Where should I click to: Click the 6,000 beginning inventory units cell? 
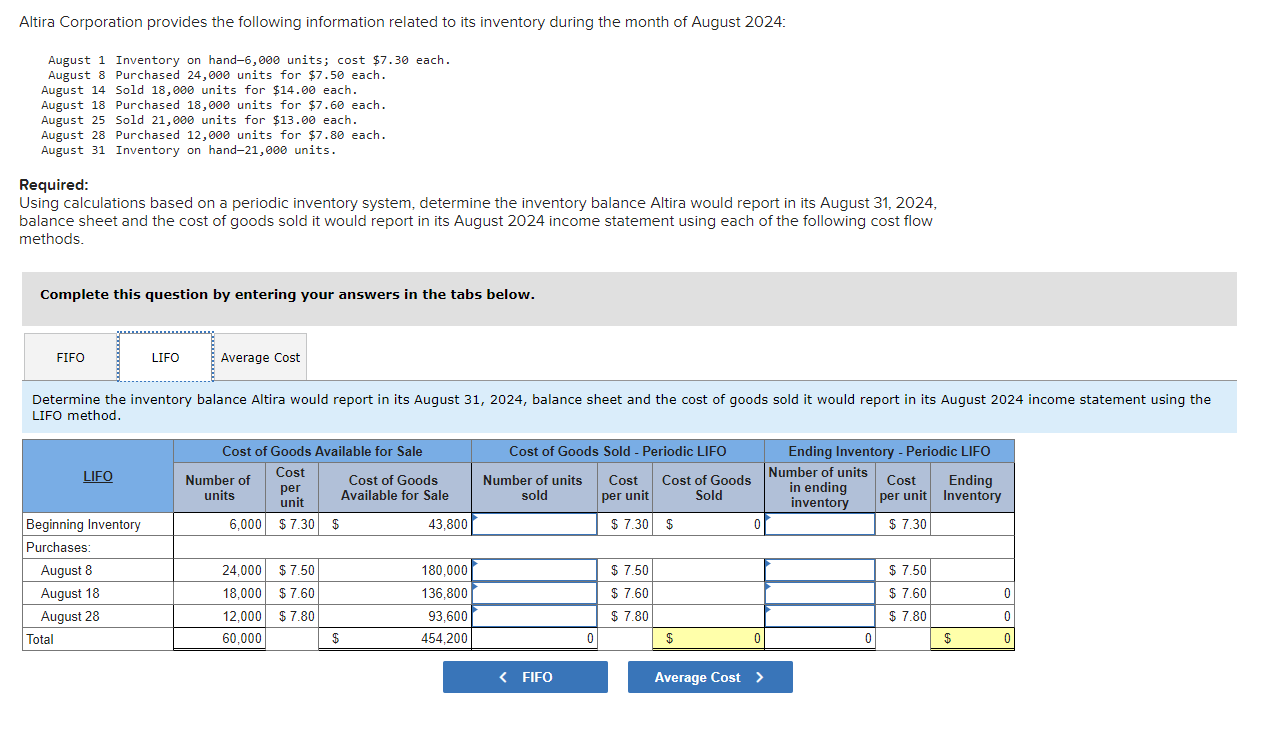point(219,524)
